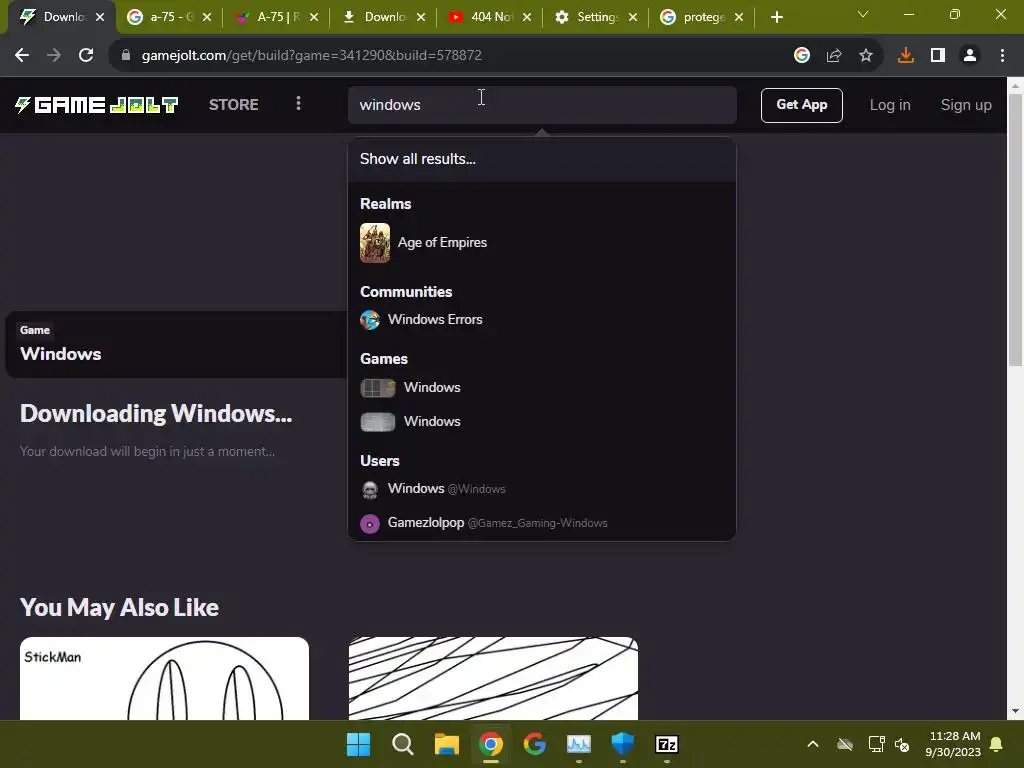Click the Log in link
The width and height of the screenshot is (1024, 768).
[x=889, y=105]
